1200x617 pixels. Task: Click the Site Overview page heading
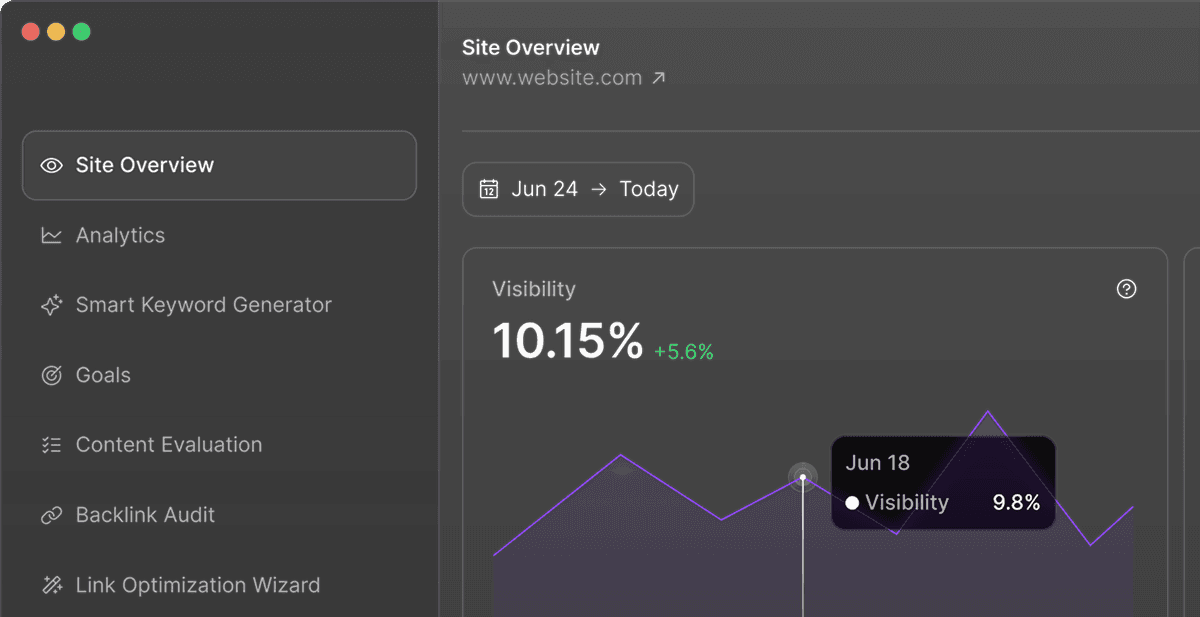pyautogui.click(x=531, y=47)
